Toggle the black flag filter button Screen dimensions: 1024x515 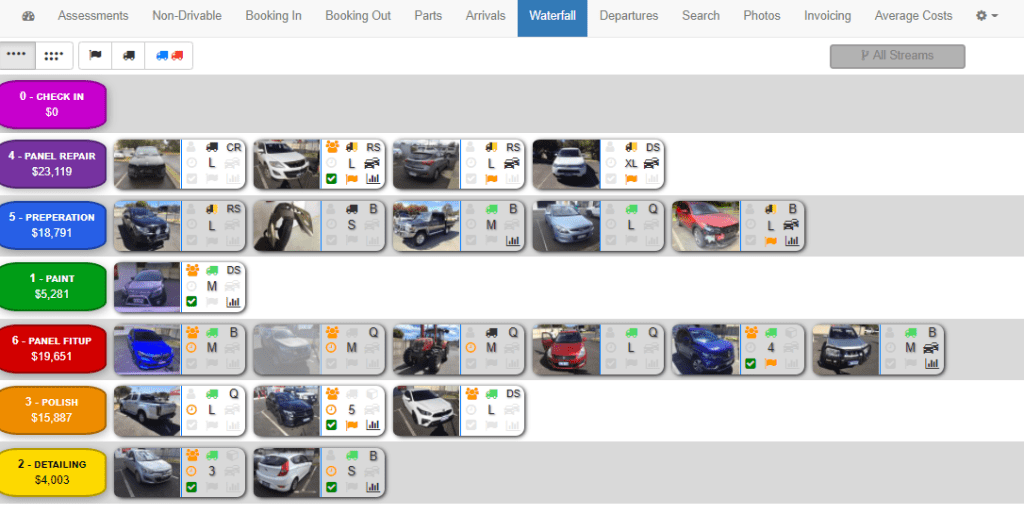tap(95, 55)
